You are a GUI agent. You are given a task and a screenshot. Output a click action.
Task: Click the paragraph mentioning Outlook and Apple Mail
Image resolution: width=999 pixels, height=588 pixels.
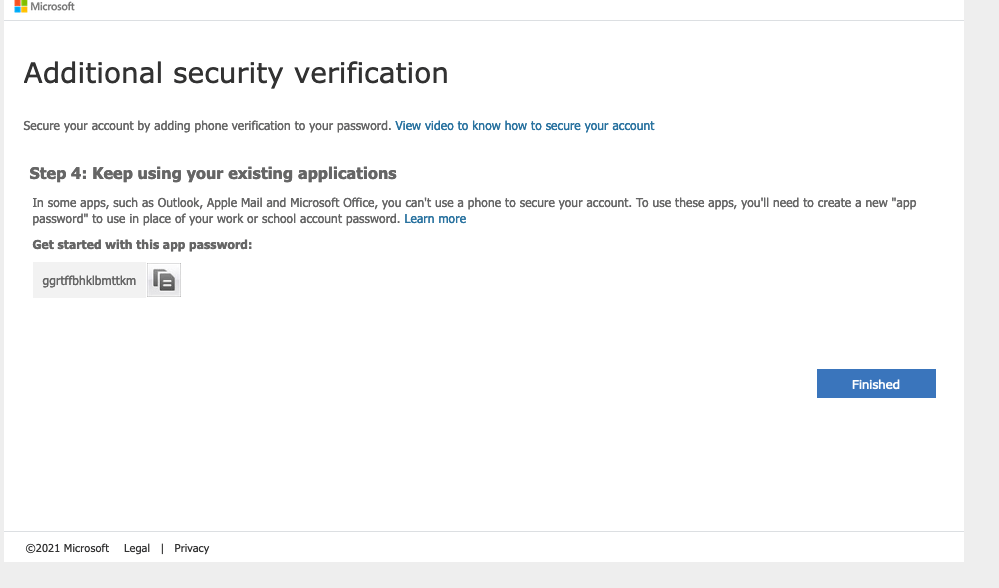click(474, 211)
